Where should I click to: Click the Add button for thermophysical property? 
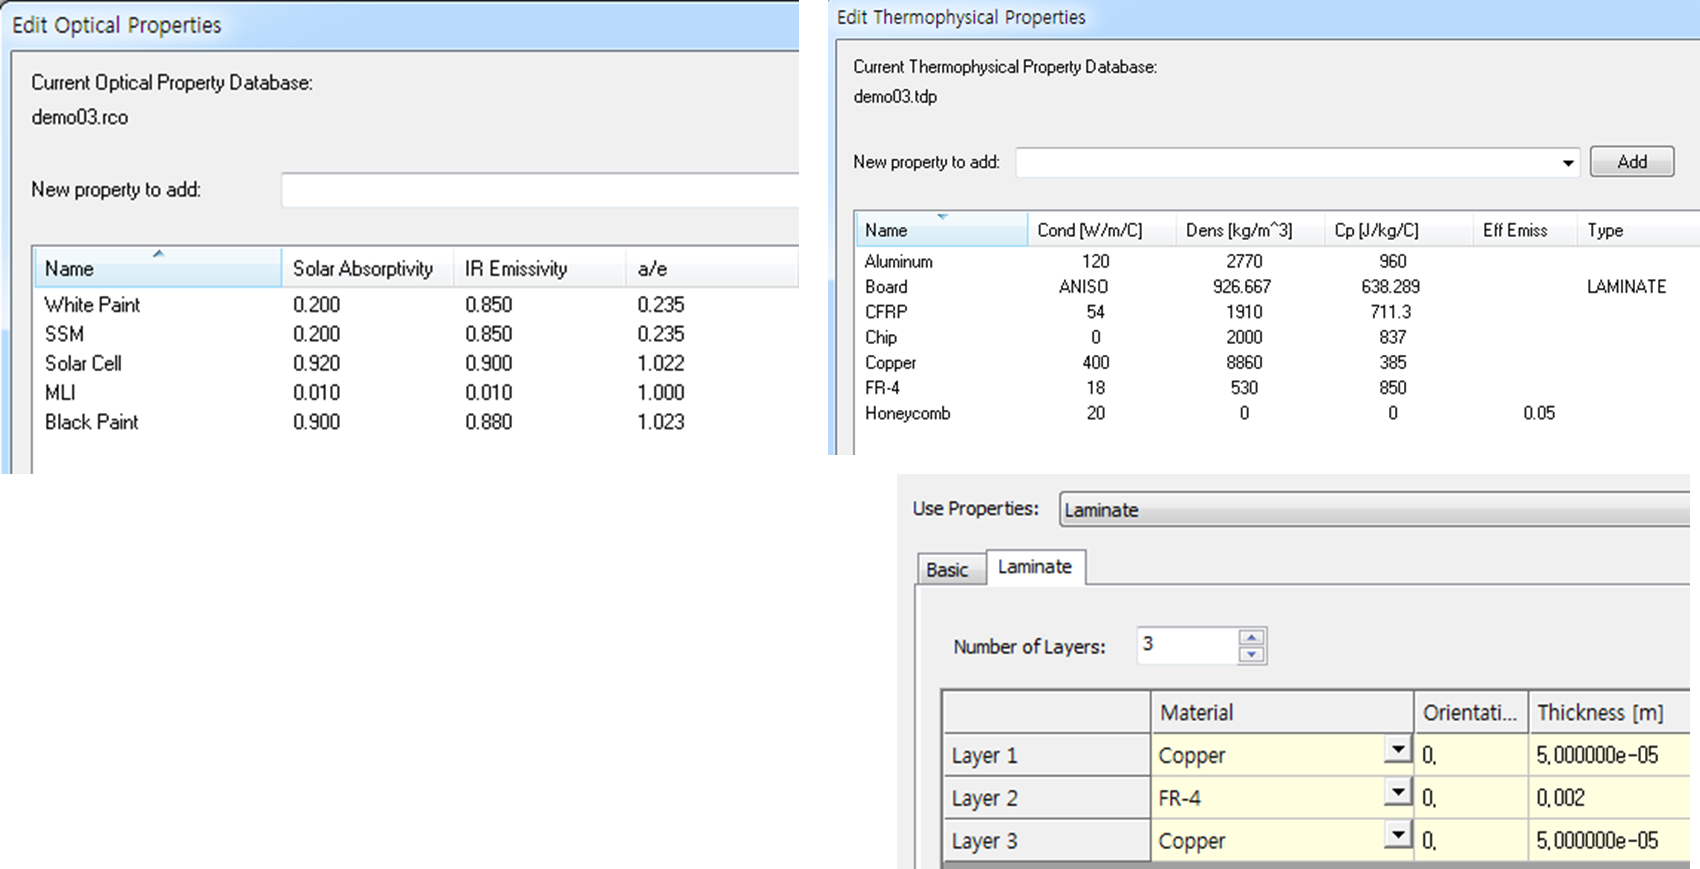1631,161
